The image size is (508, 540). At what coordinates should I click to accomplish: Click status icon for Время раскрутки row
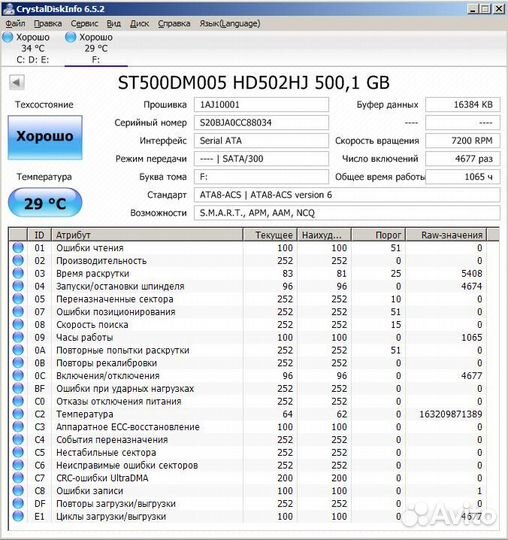coord(18,273)
